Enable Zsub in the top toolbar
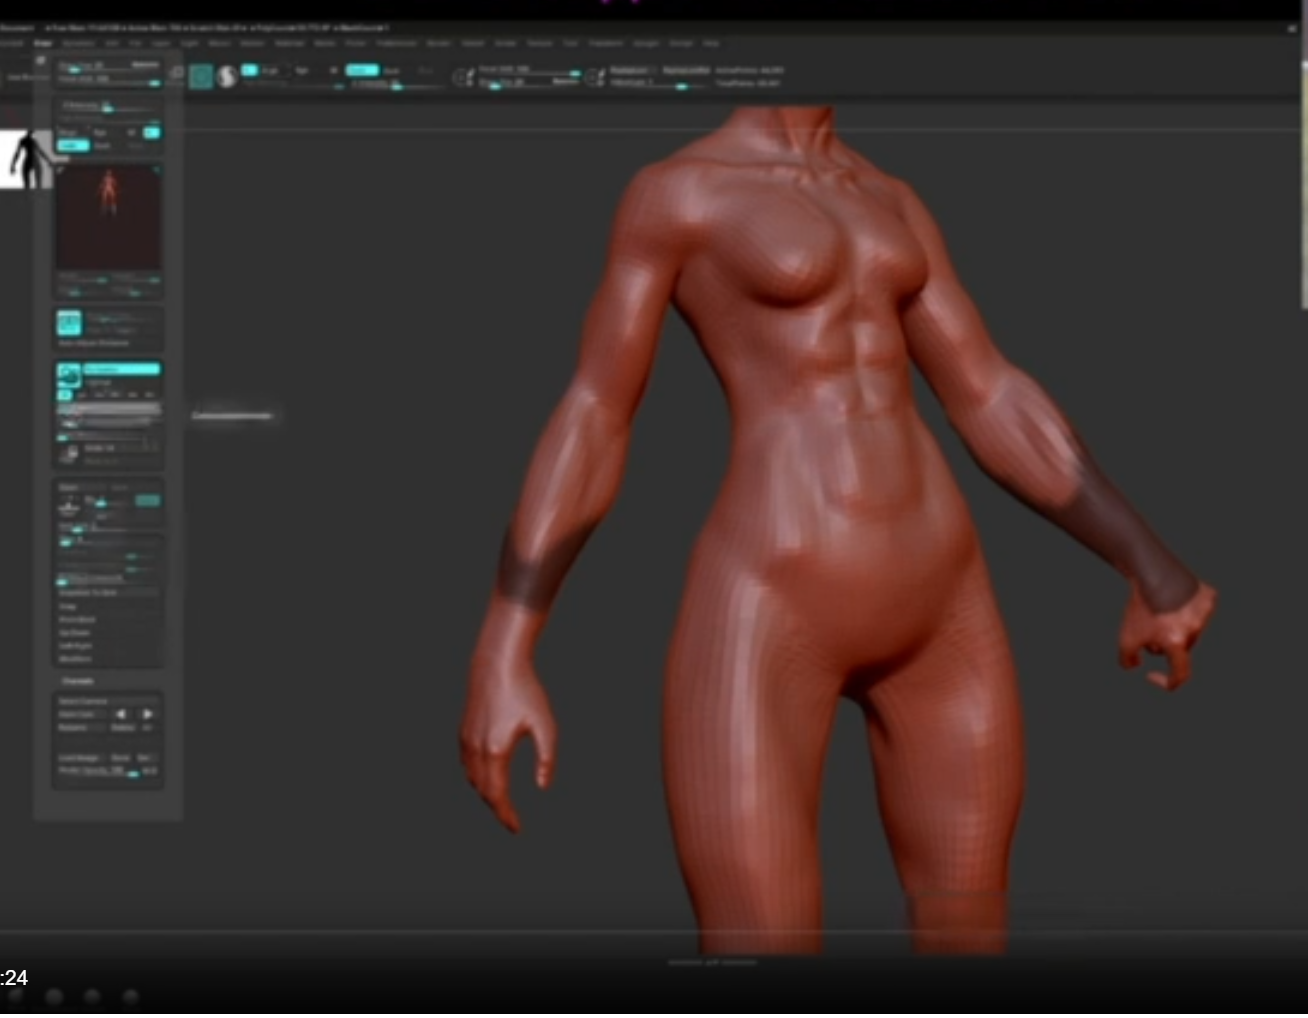The height and width of the screenshot is (1018, 1308). 391,71
